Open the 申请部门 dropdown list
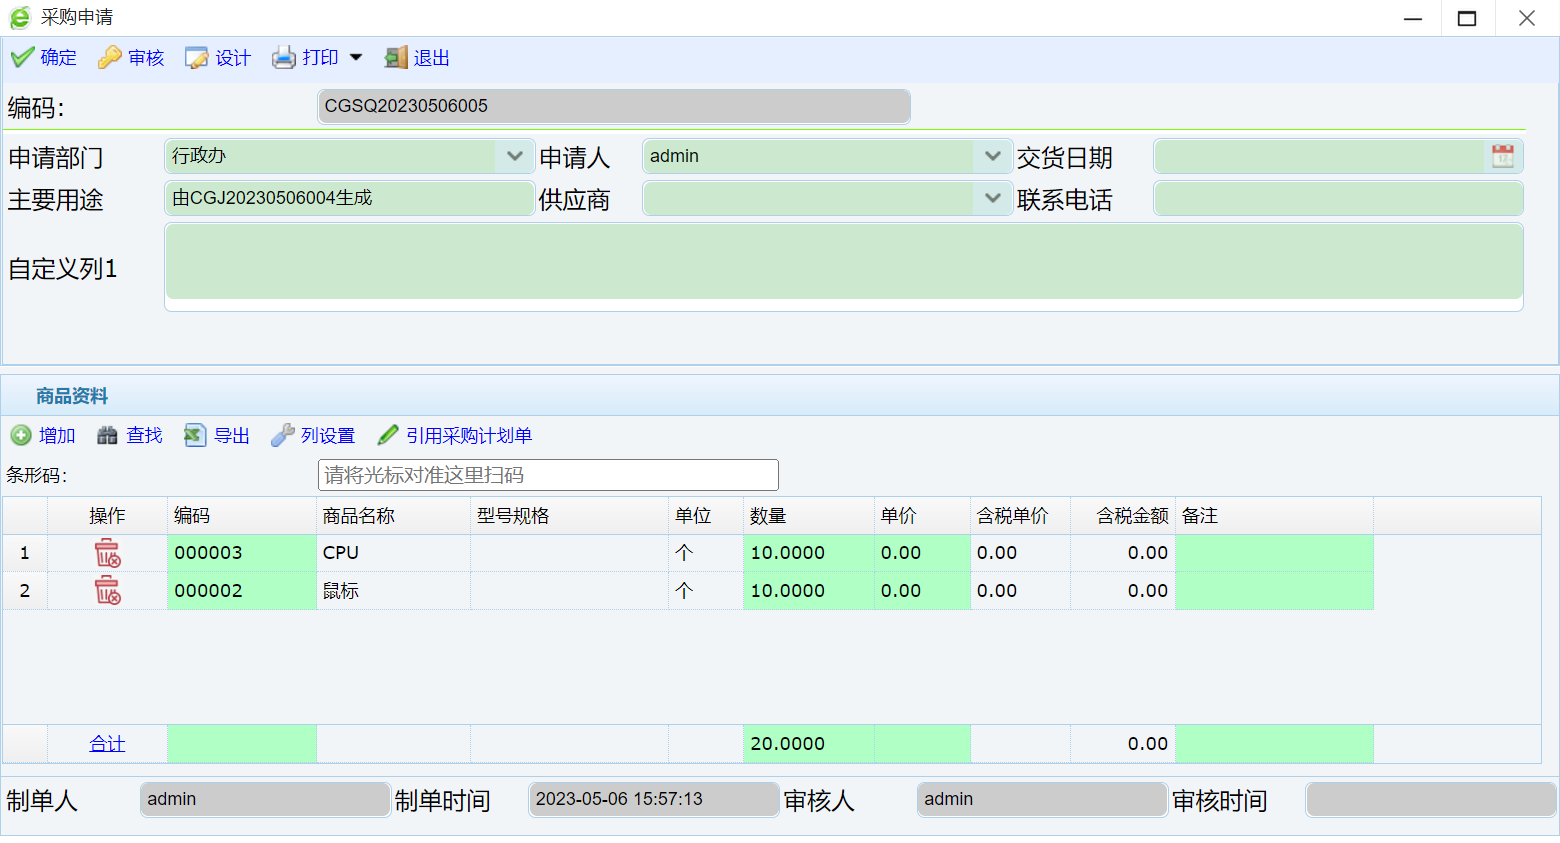This screenshot has width=1560, height=843. [514, 156]
